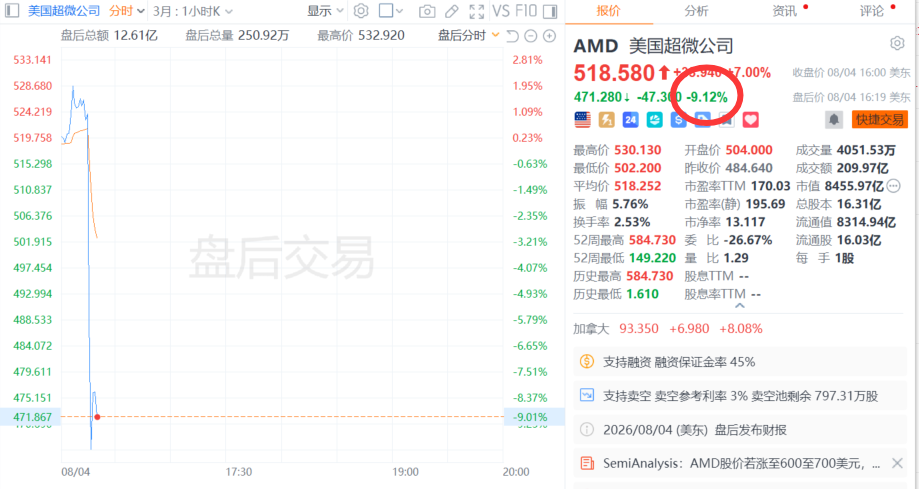Toggle the right panel layout icon
The image size is (919, 489).
click(550, 11)
